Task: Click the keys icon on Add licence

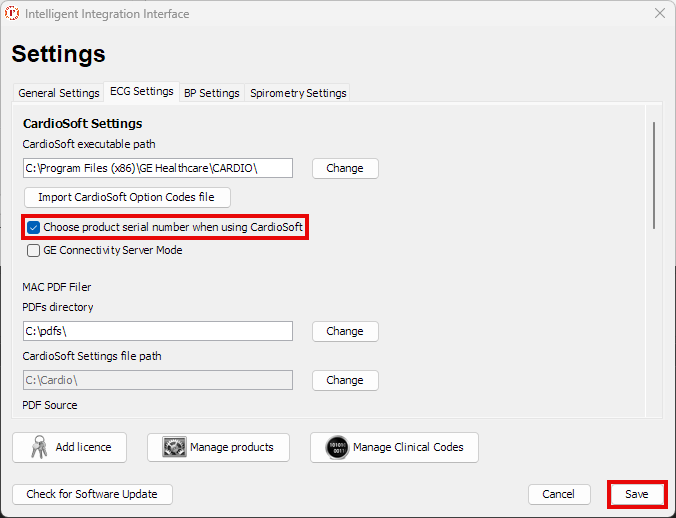Action: (x=38, y=448)
